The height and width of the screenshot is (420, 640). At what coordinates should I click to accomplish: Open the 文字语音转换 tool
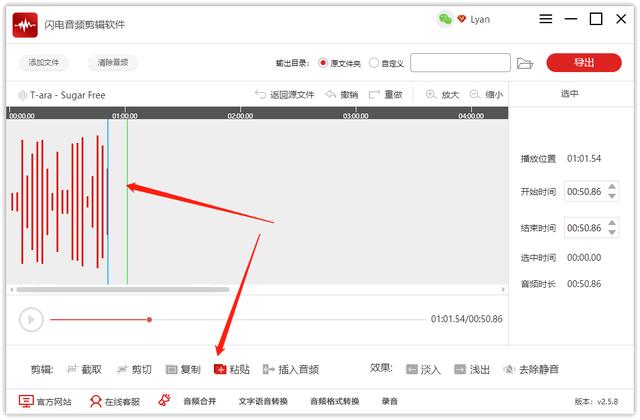click(263, 402)
